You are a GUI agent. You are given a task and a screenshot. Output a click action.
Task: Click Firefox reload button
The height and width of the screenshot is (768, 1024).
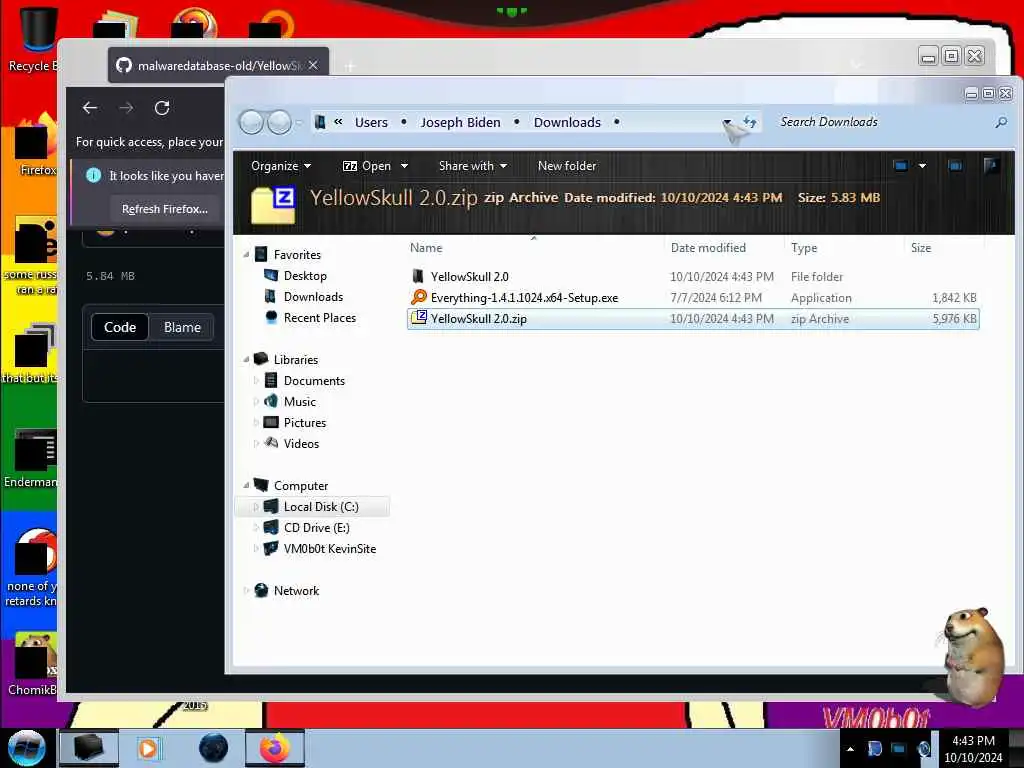coord(162,108)
